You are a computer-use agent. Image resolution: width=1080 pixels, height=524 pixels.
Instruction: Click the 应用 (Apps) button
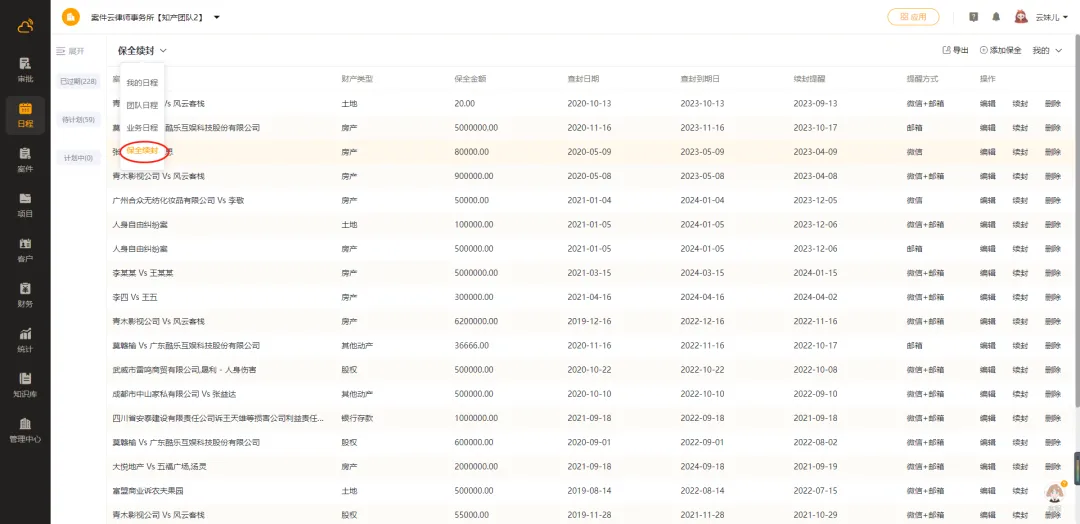tap(913, 17)
